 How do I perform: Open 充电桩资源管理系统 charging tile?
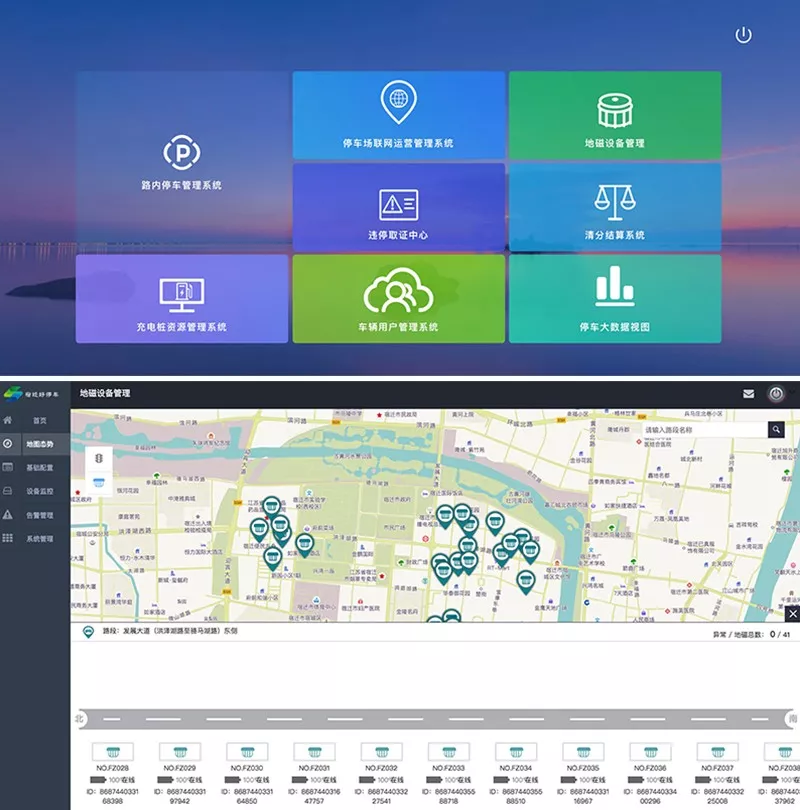pyautogui.click(x=181, y=299)
